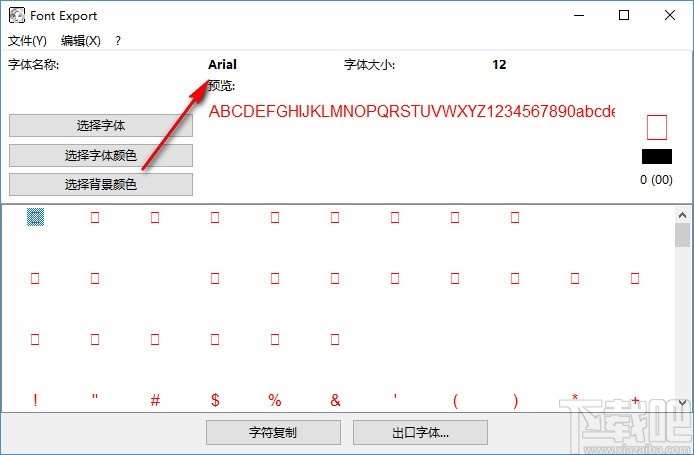Select the & character in the grid
The width and height of the screenshot is (694, 455).
335,400
